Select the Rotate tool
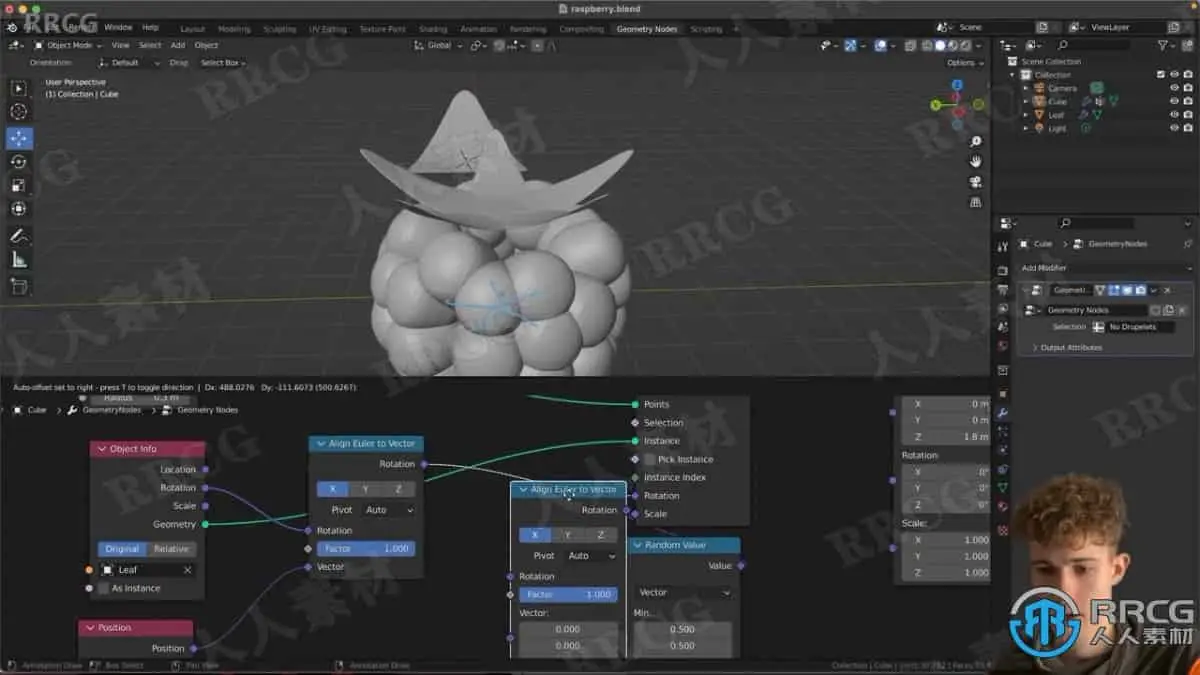The image size is (1200, 675). pyautogui.click(x=19, y=162)
